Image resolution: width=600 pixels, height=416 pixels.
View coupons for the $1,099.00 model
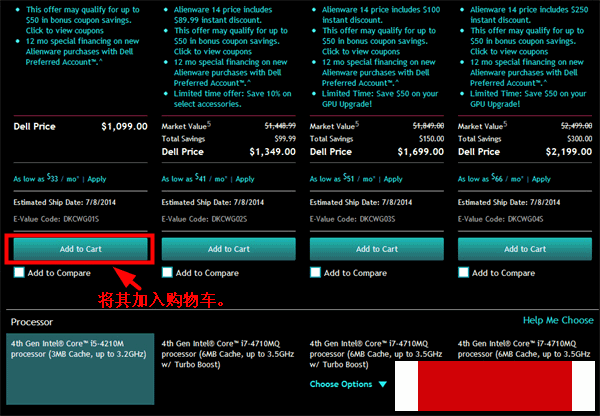pos(65,31)
